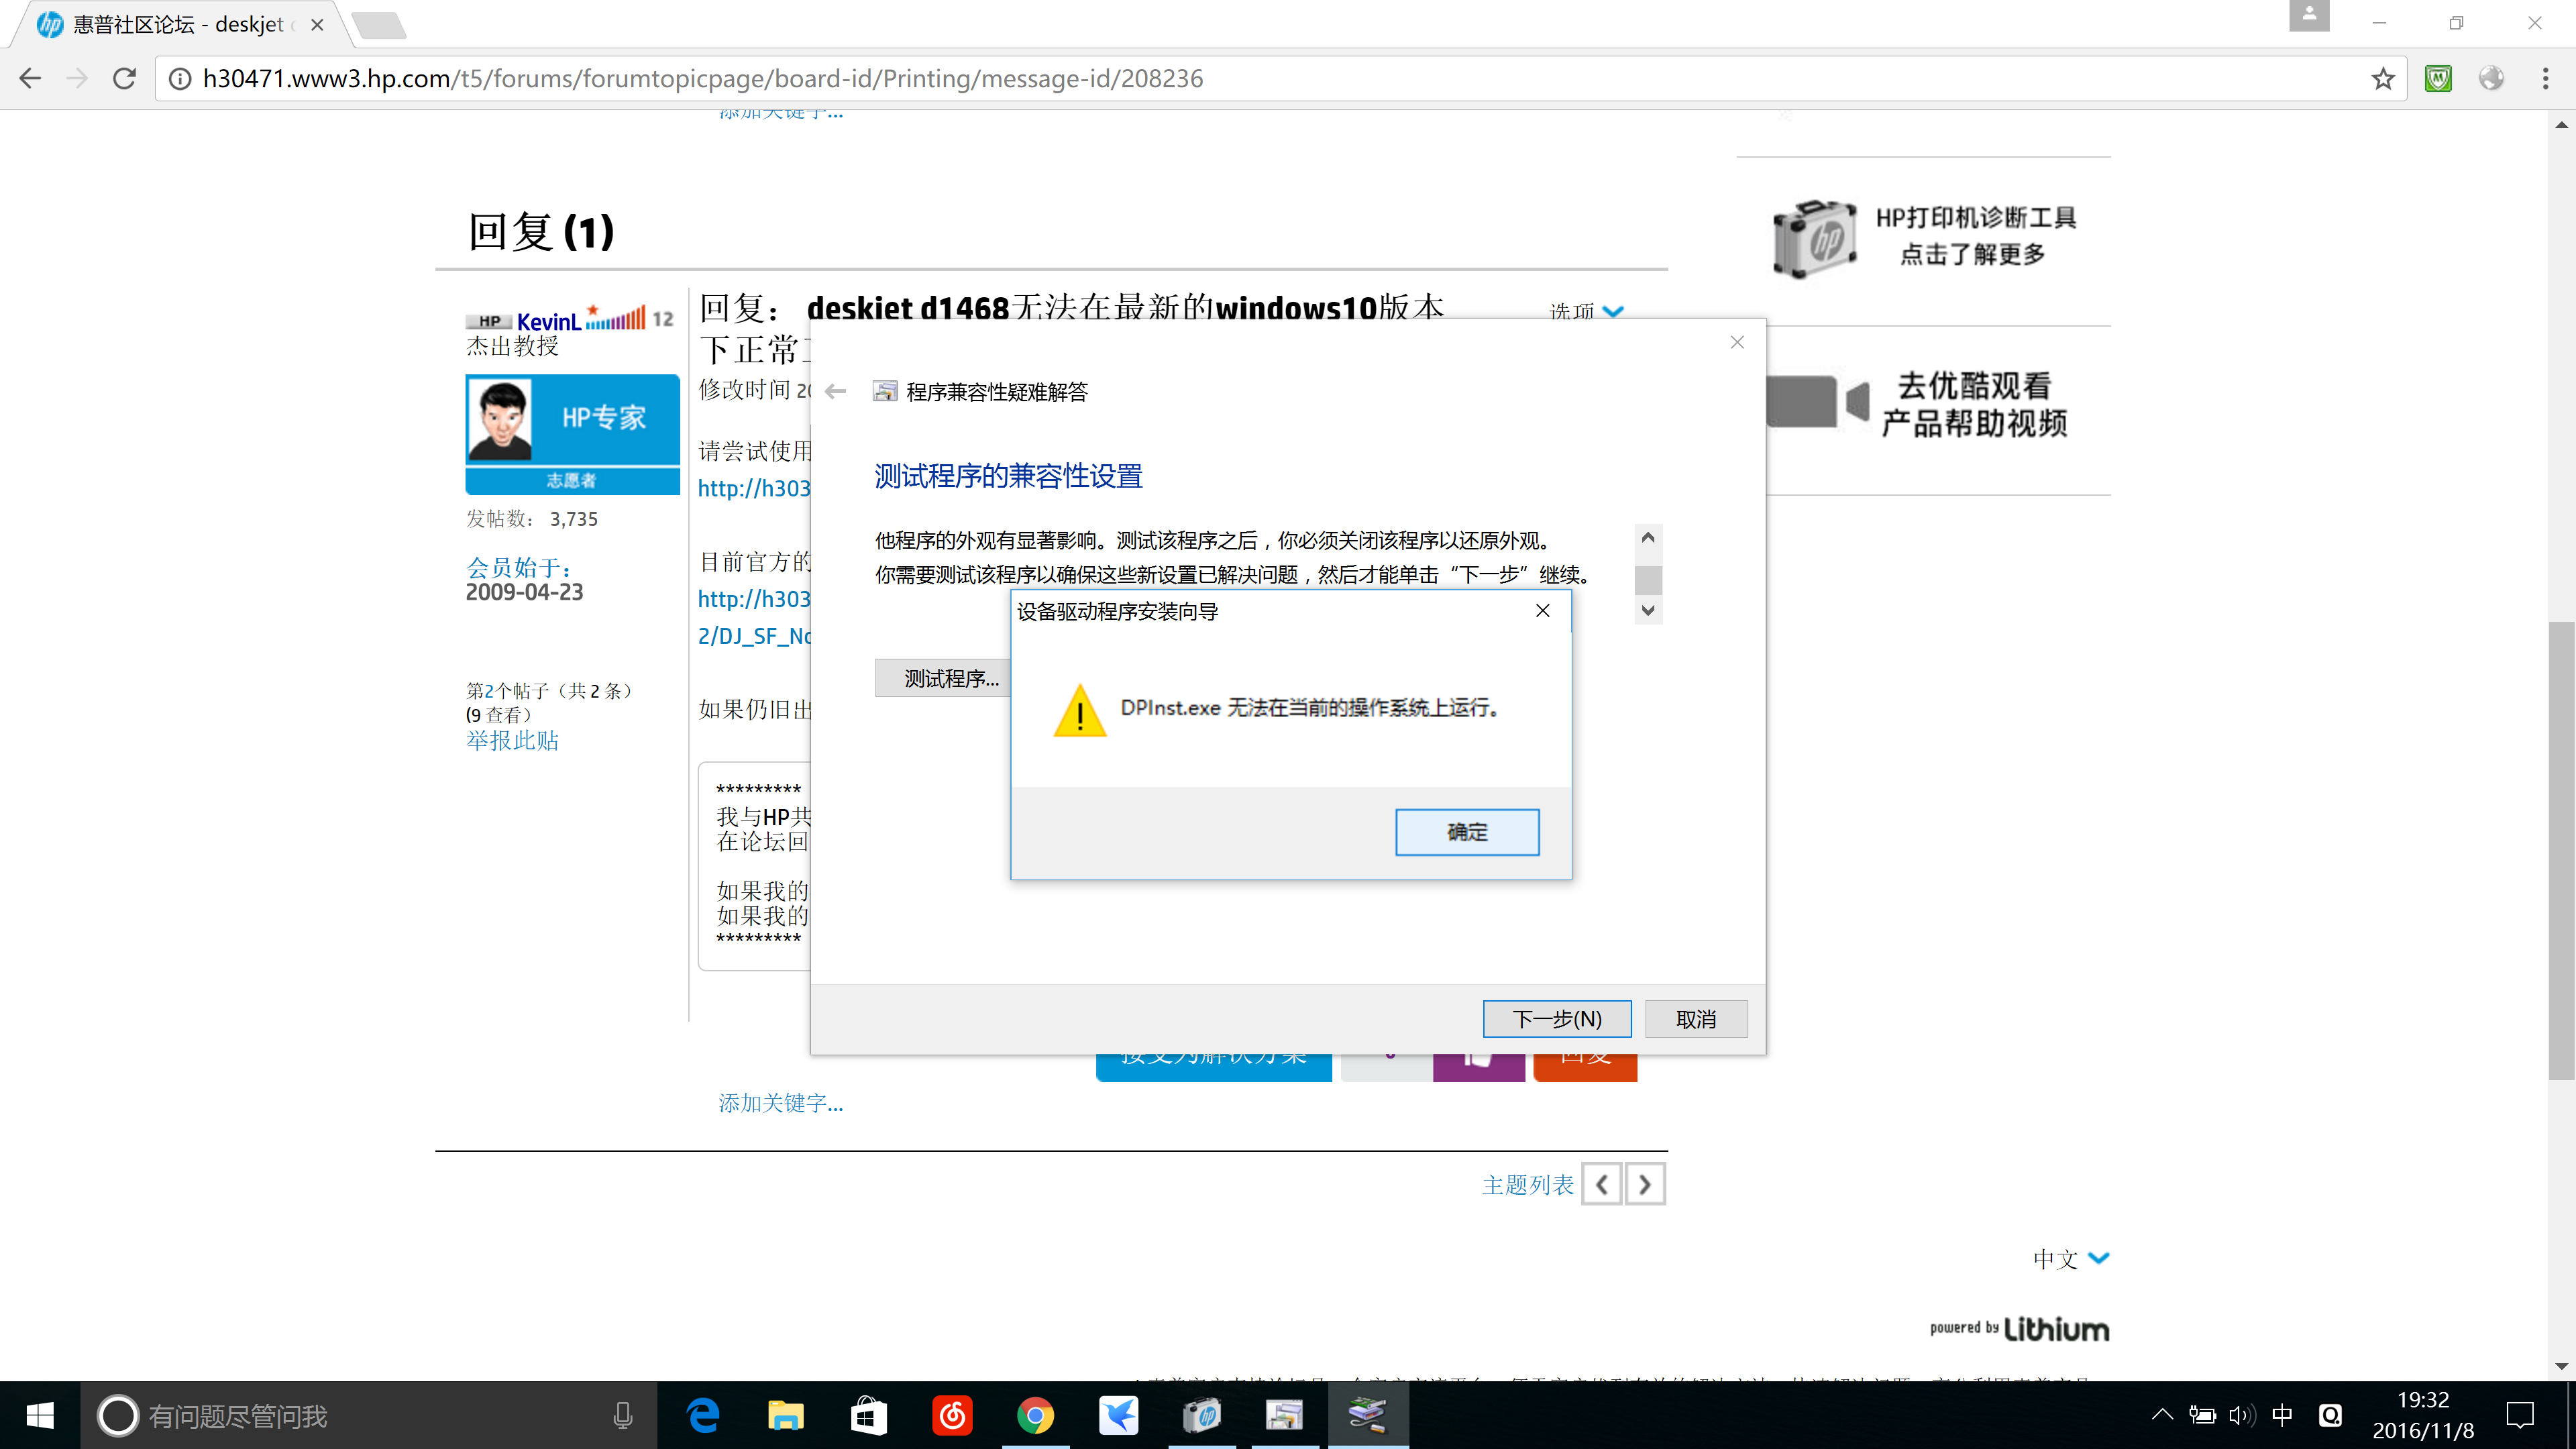Click 添加关键字... link below the reply
Image resolution: width=2576 pixels, height=1449 pixels.
pos(781,1103)
